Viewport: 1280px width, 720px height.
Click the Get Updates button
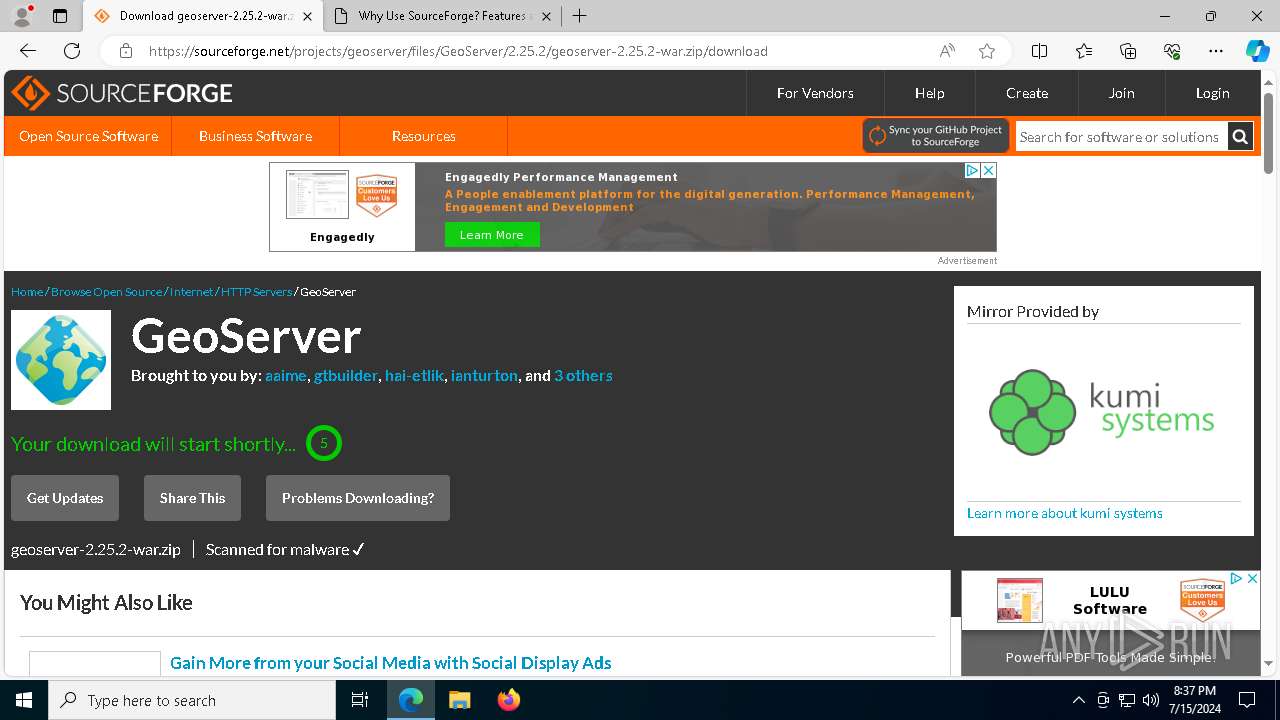pyautogui.click(x=65, y=498)
